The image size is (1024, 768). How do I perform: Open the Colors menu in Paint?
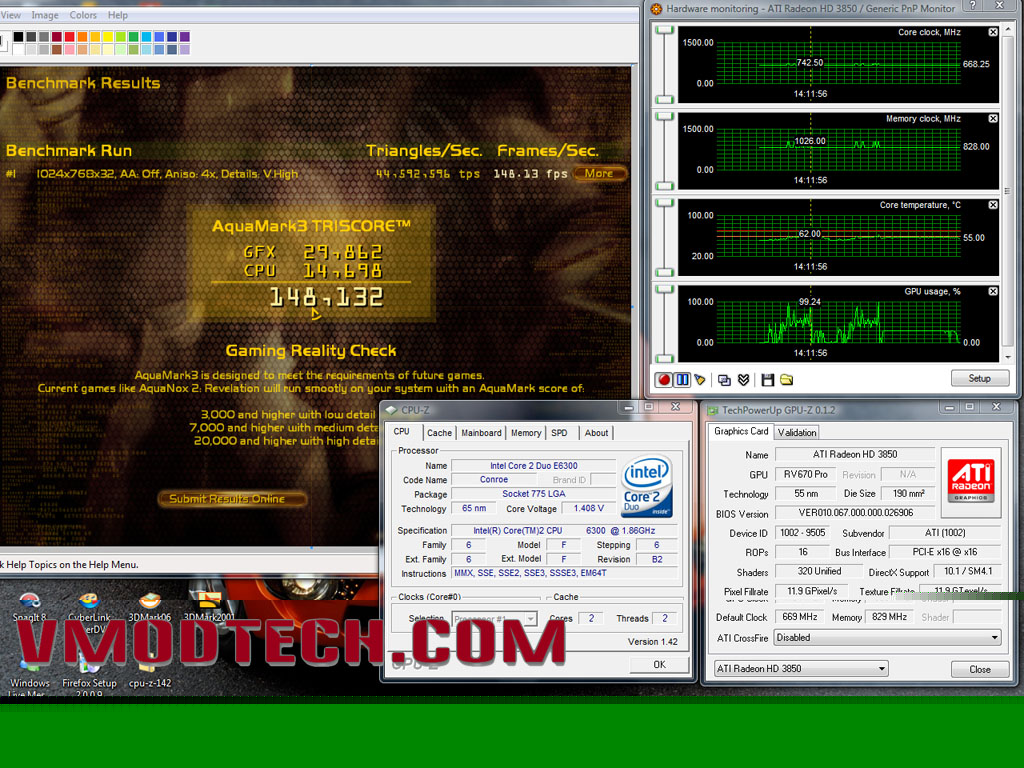[83, 15]
